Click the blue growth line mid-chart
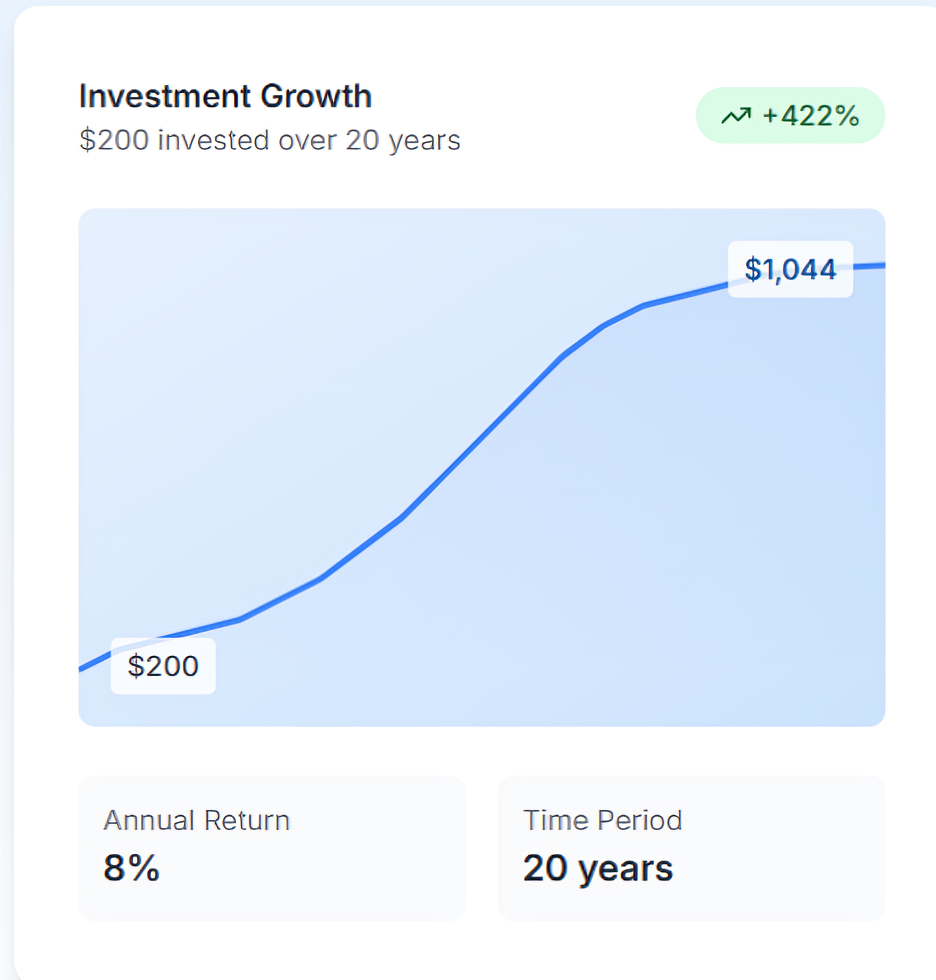The width and height of the screenshot is (936, 980). click(482, 437)
